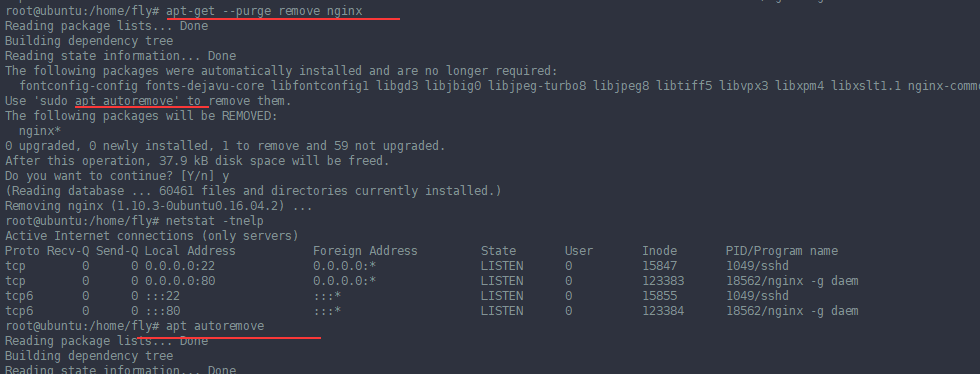Click the 'Foreign Address' column header
The width and height of the screenshot is (980, 374).
[365, 251]
